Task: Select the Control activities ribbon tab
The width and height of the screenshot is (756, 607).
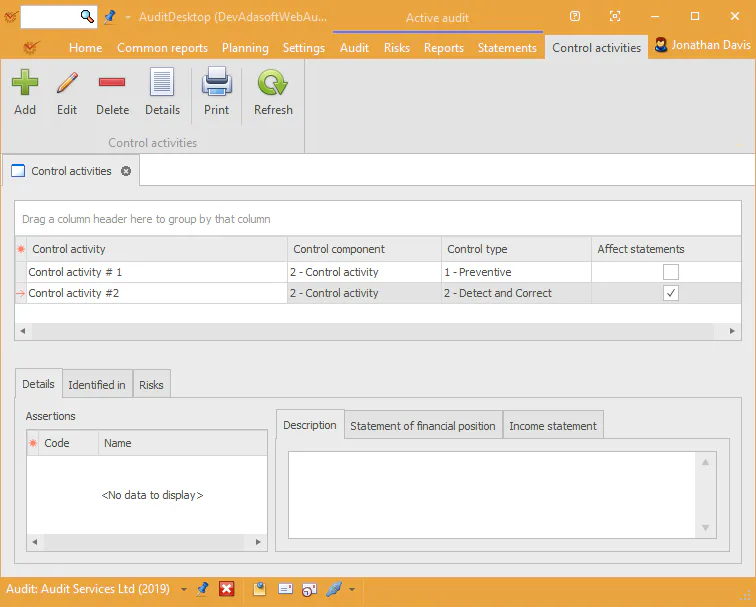Action: 596,48
